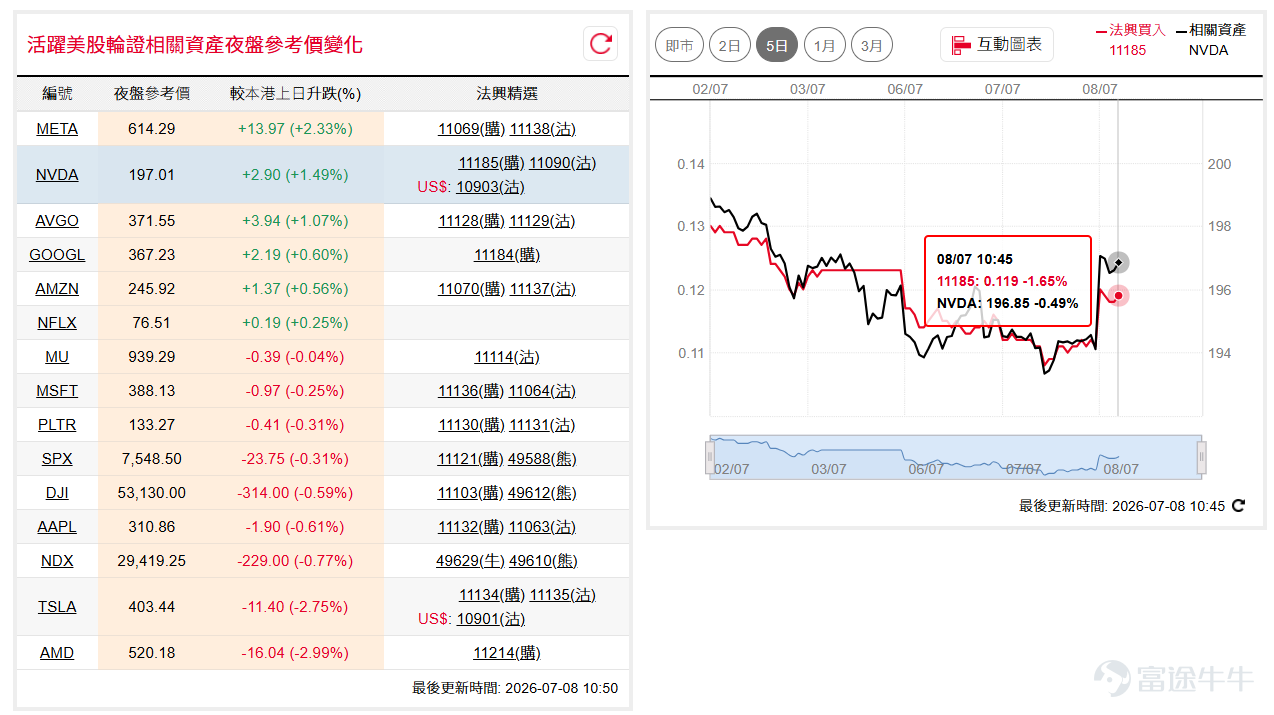The width and height of the screenshot is (1274, 715).
Task: Open AVGO put warrant 11129
Action: point(543,221)
